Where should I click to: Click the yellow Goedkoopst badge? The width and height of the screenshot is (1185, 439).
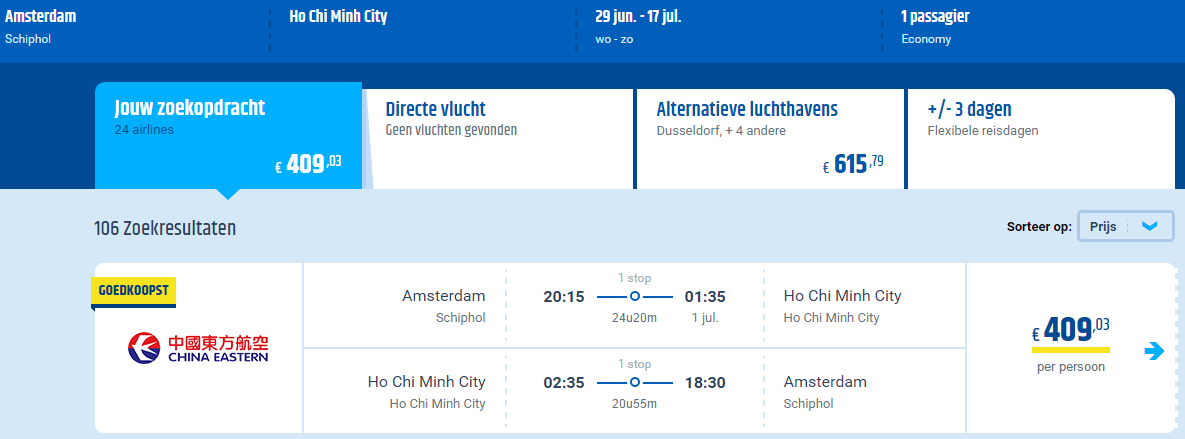coord(133,292)
